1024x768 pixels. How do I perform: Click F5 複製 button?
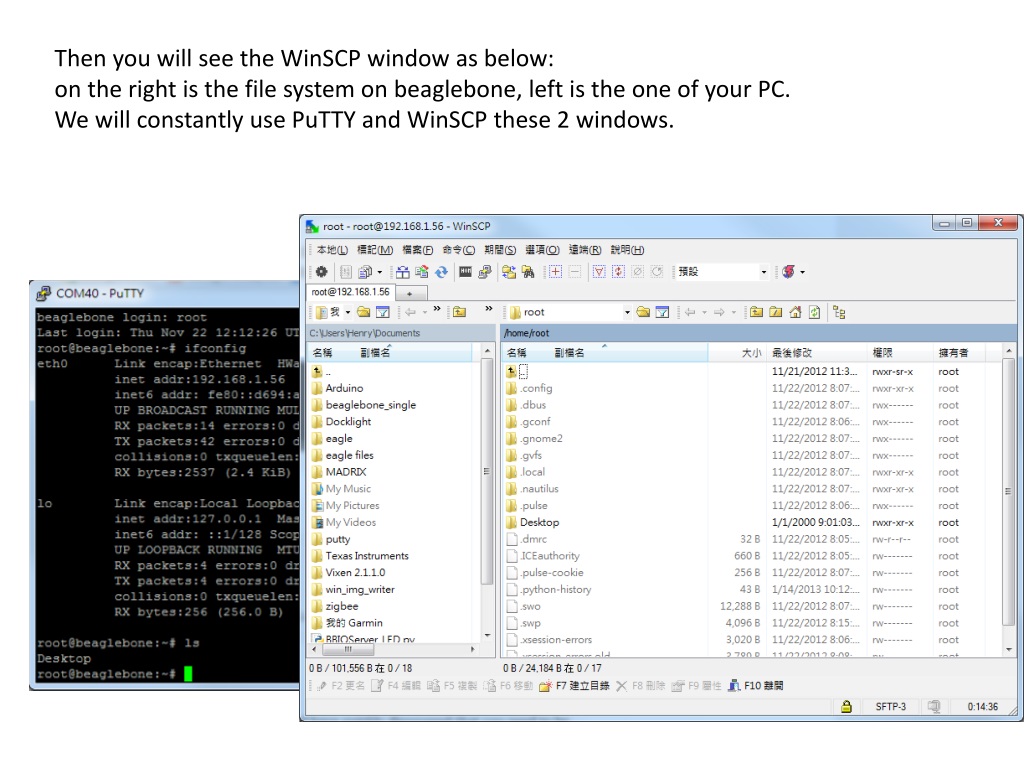453,686
